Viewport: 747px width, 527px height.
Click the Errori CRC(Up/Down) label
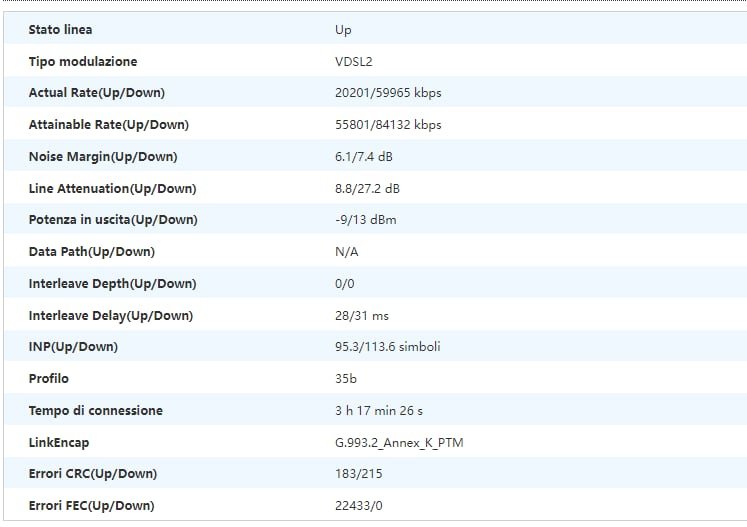(92, 474)
